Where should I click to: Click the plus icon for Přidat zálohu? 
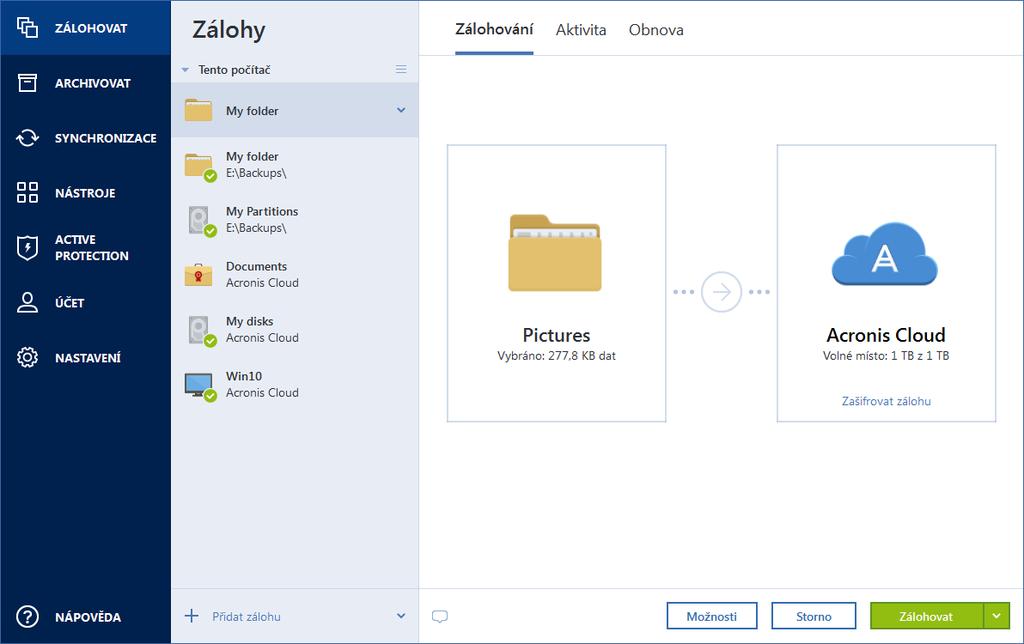(x=191, y=616)
